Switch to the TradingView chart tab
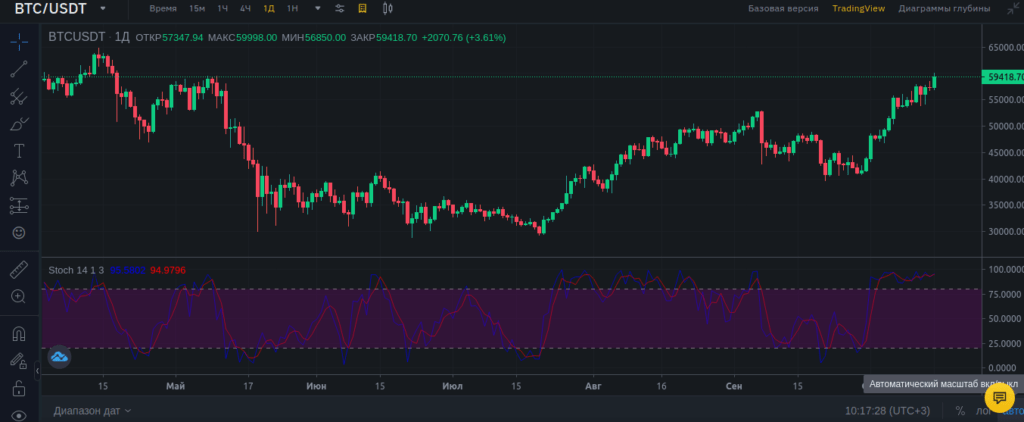1024x422 pixels. (858, 9)
